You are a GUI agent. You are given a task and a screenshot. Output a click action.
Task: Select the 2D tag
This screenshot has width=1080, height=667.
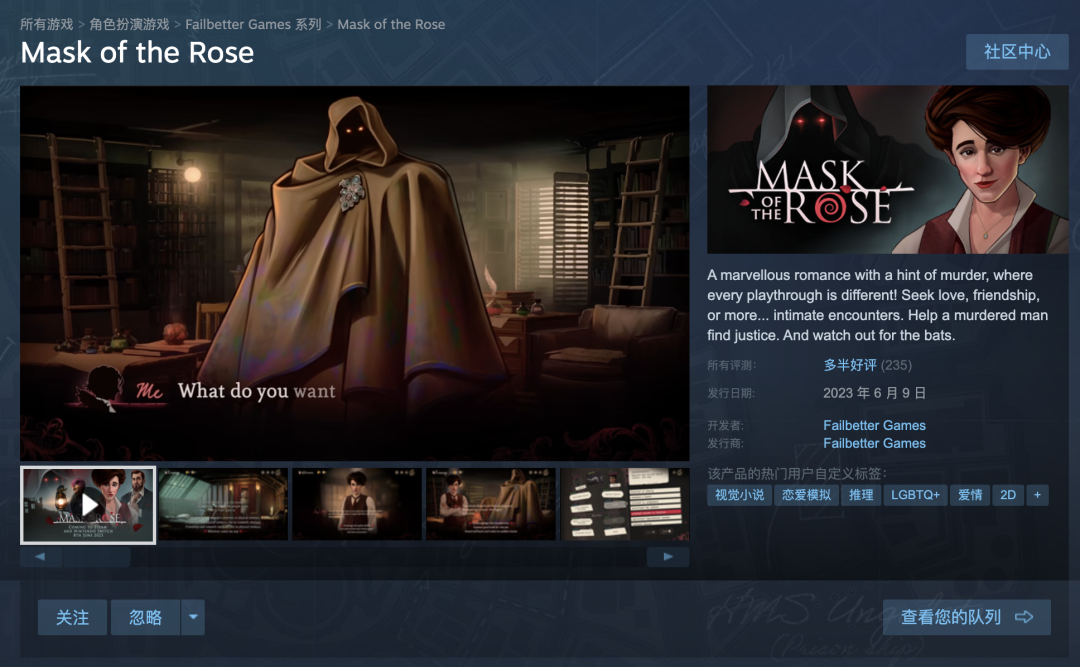tap(1008, 495)
